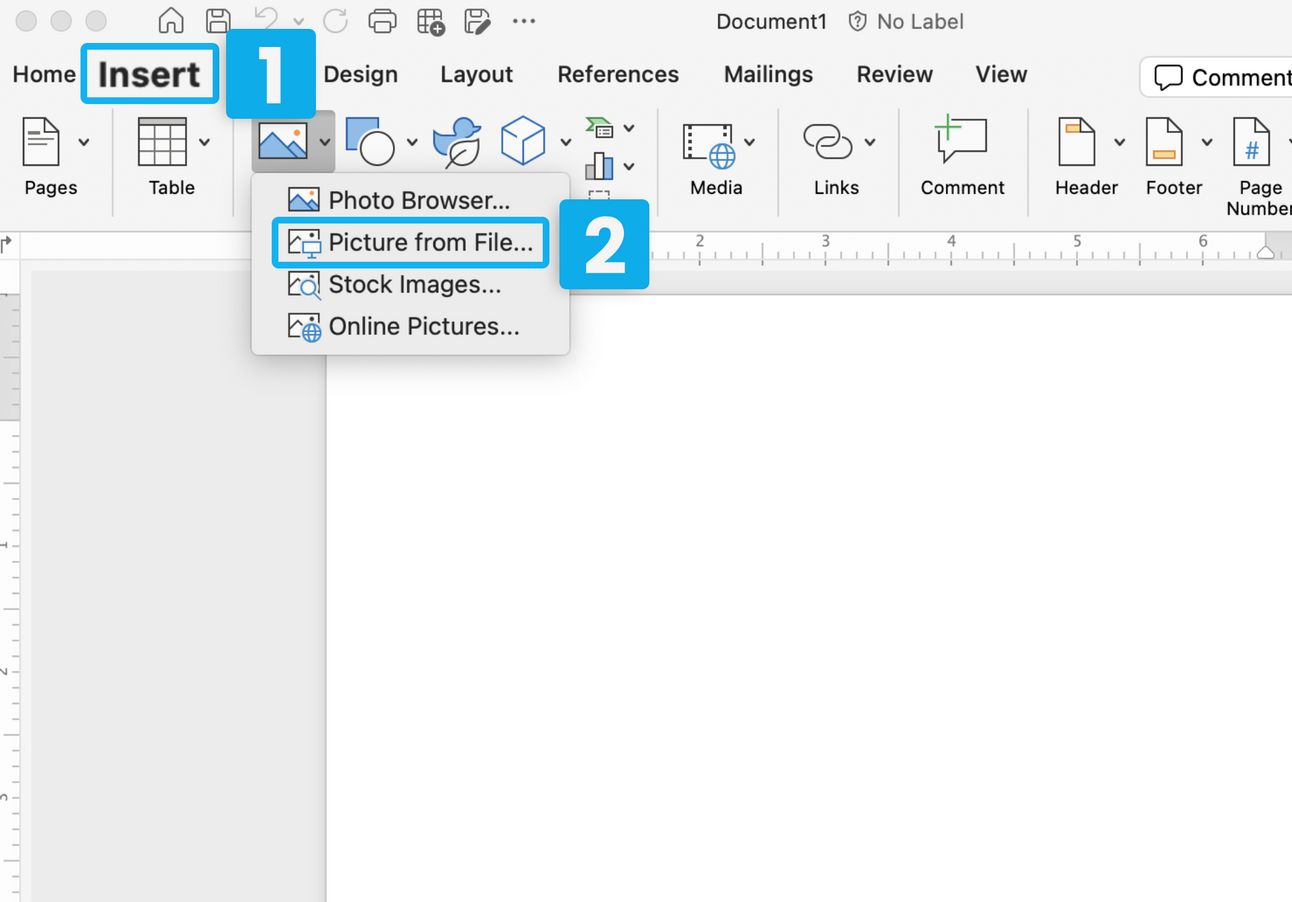Undo the last action

(266, 20)
